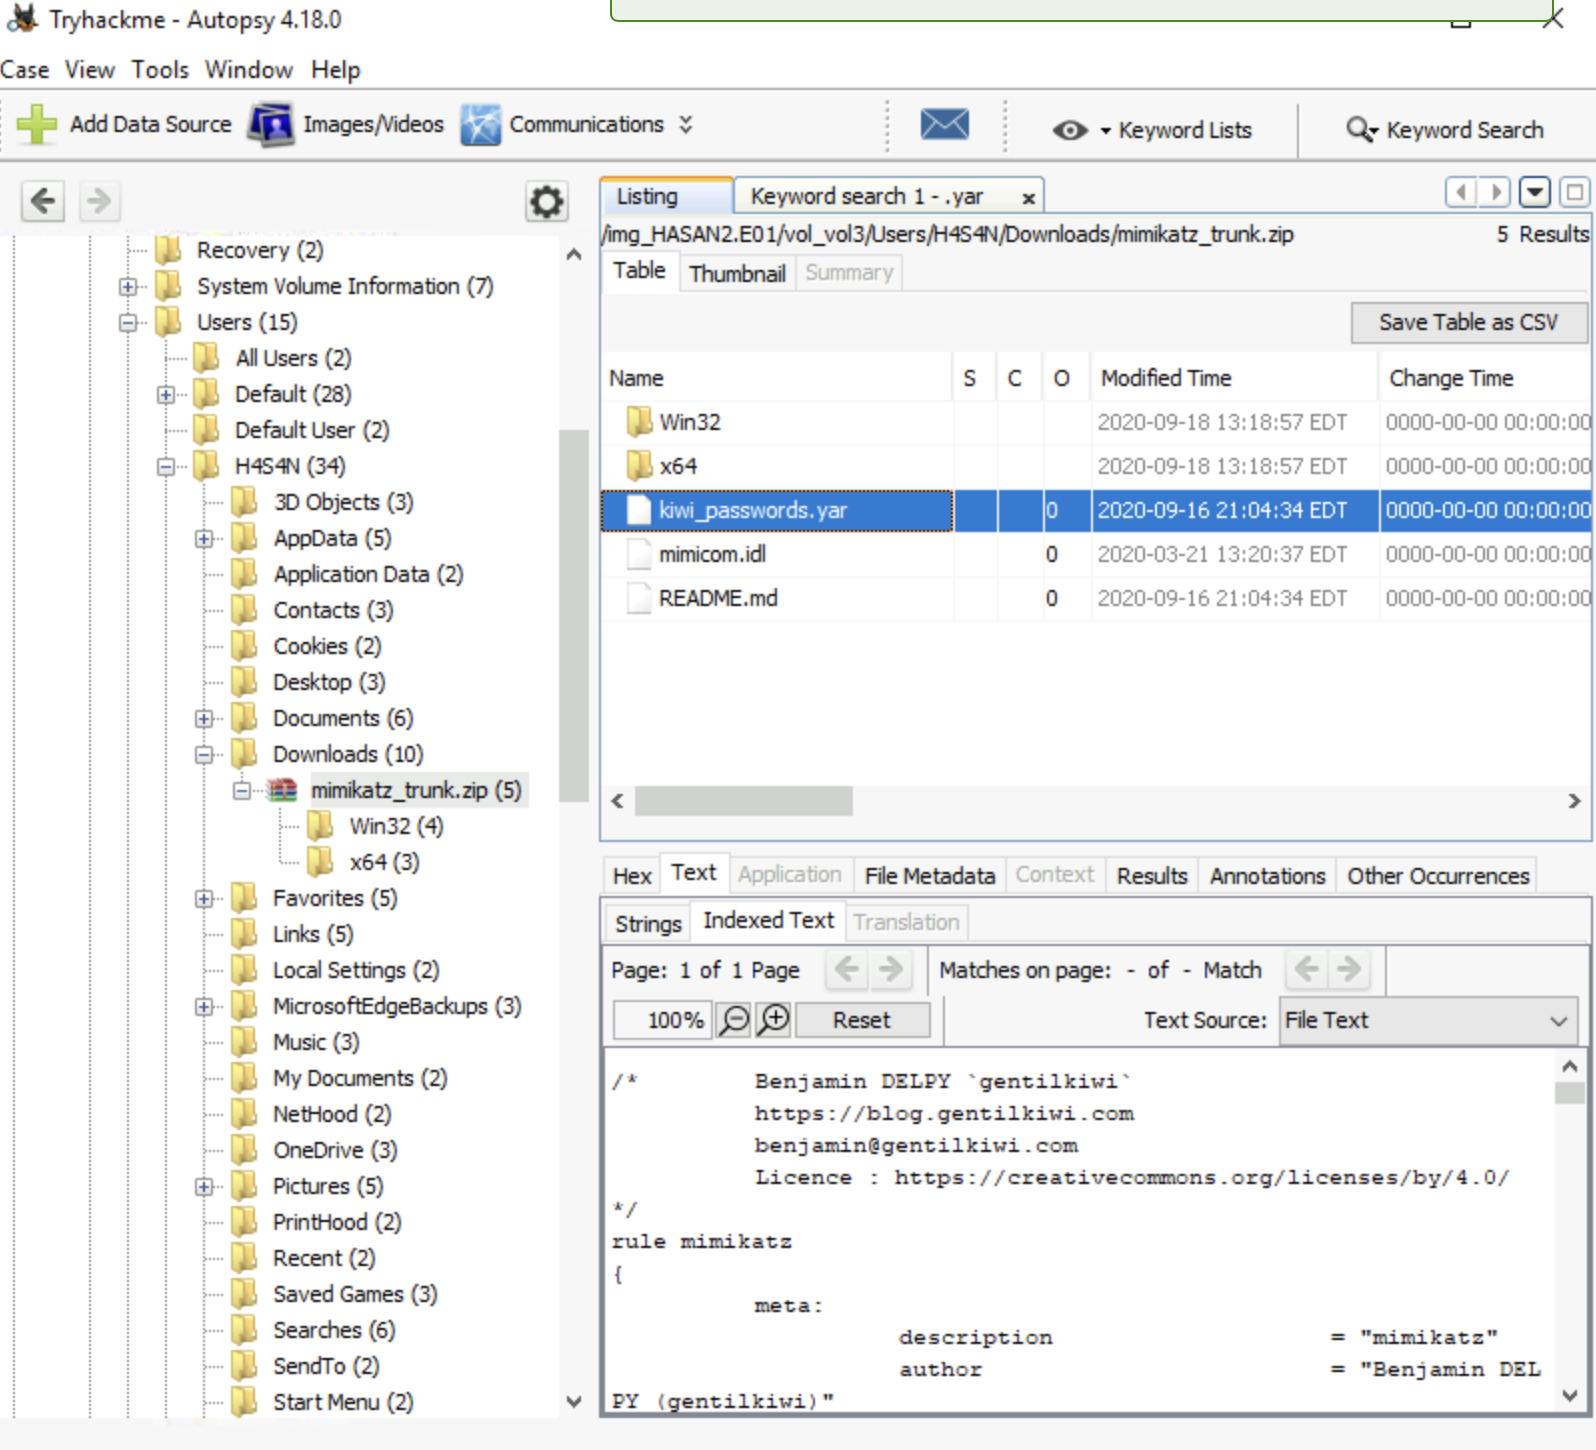Click the Keyword Search magnifier icon
The height and width of the screenshot is (1450, 1596).
click(x=1361, y=130)
